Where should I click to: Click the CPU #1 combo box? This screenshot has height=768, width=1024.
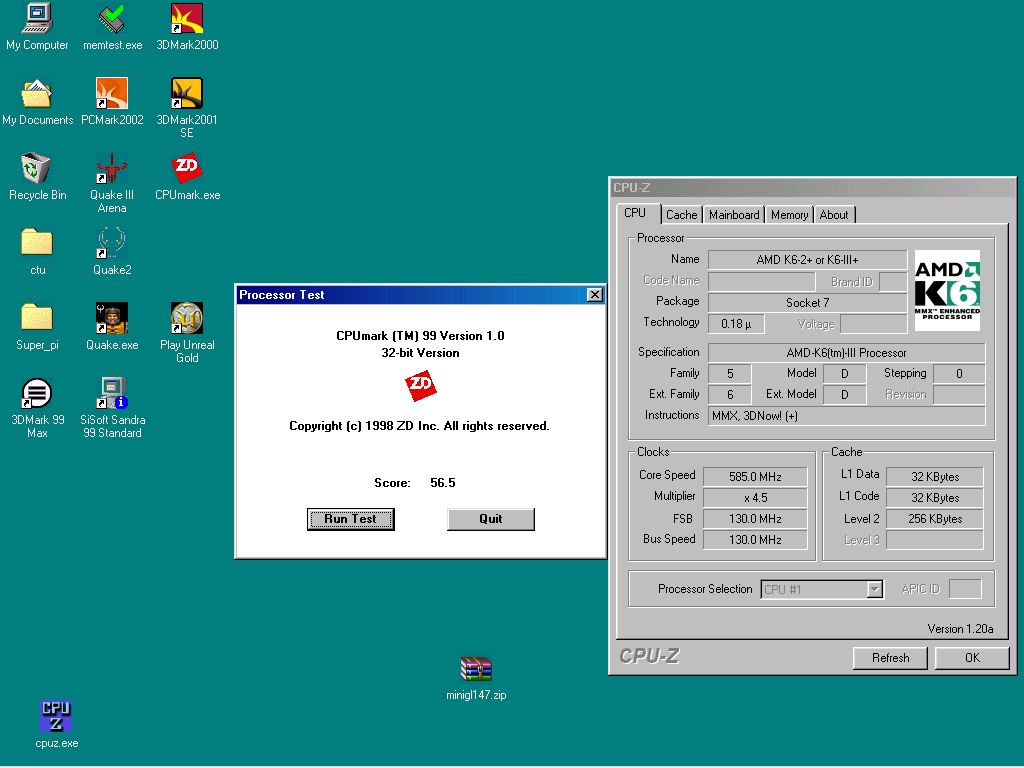tap(822, 589)
